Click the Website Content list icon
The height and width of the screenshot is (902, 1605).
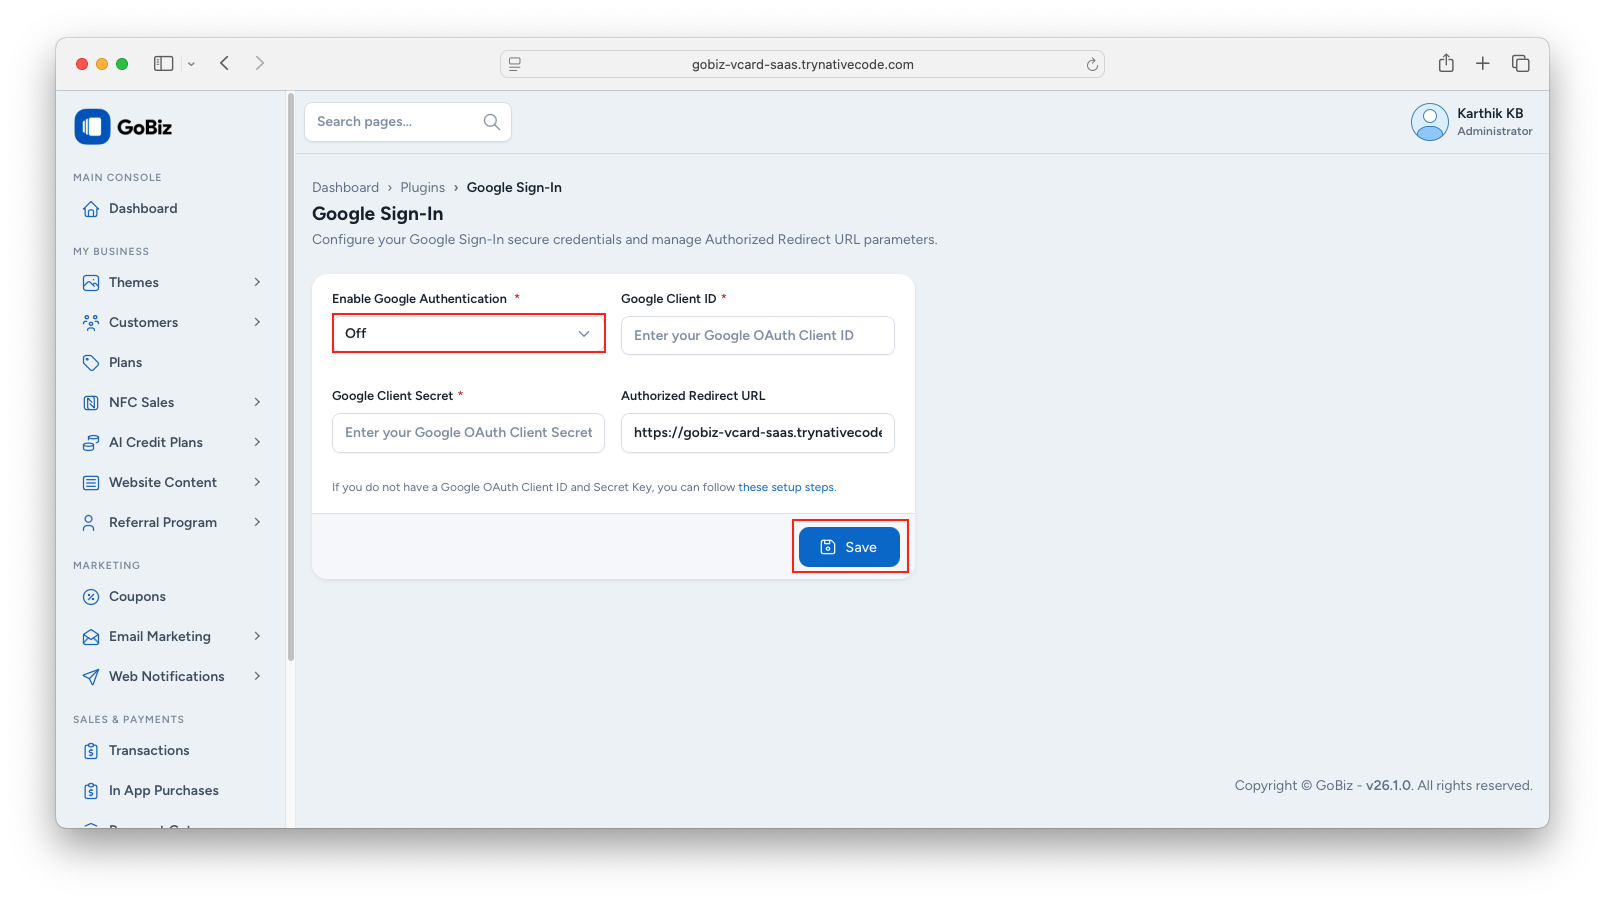point(91,483)
